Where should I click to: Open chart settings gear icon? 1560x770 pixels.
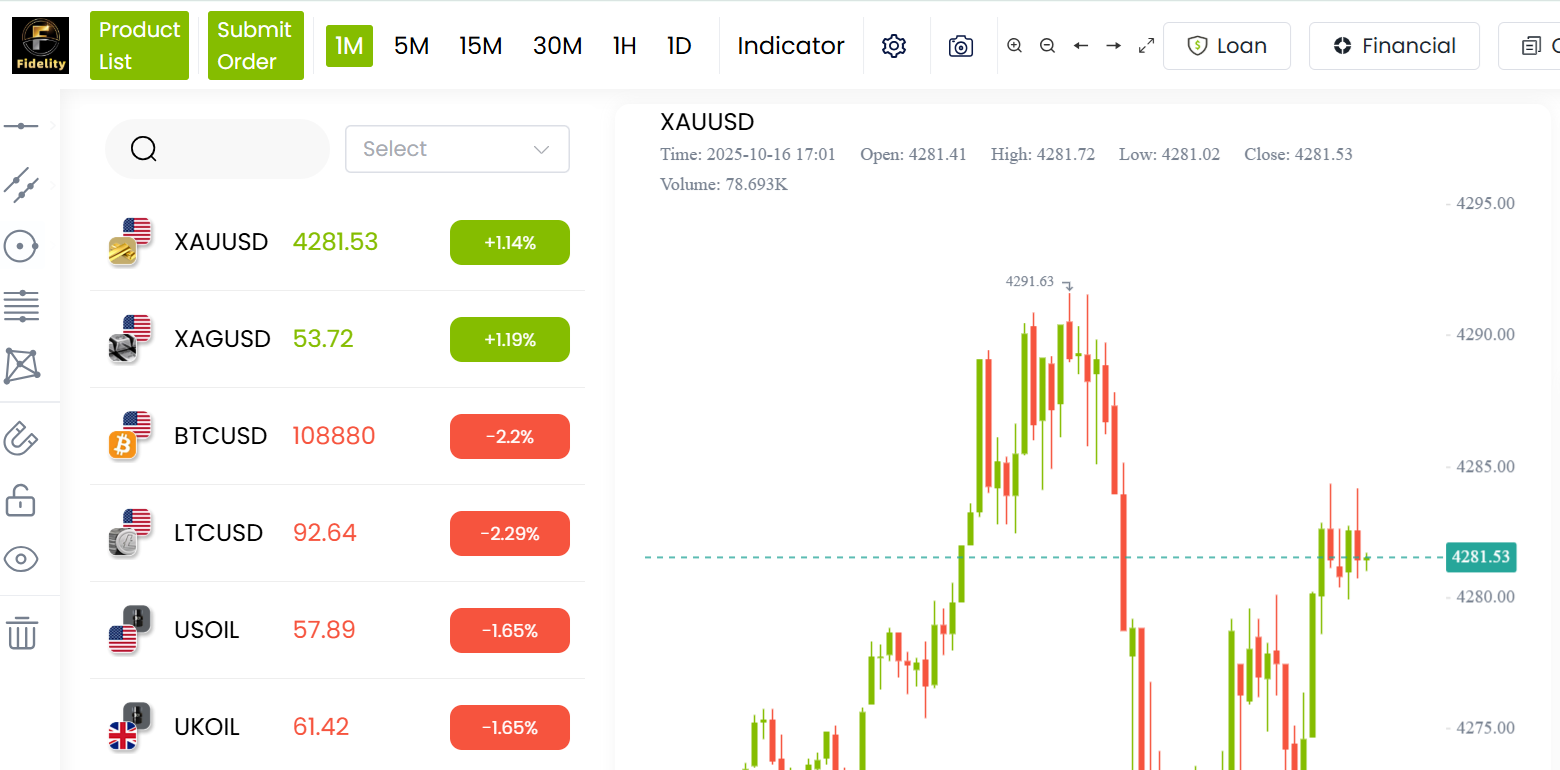(894, 46)
